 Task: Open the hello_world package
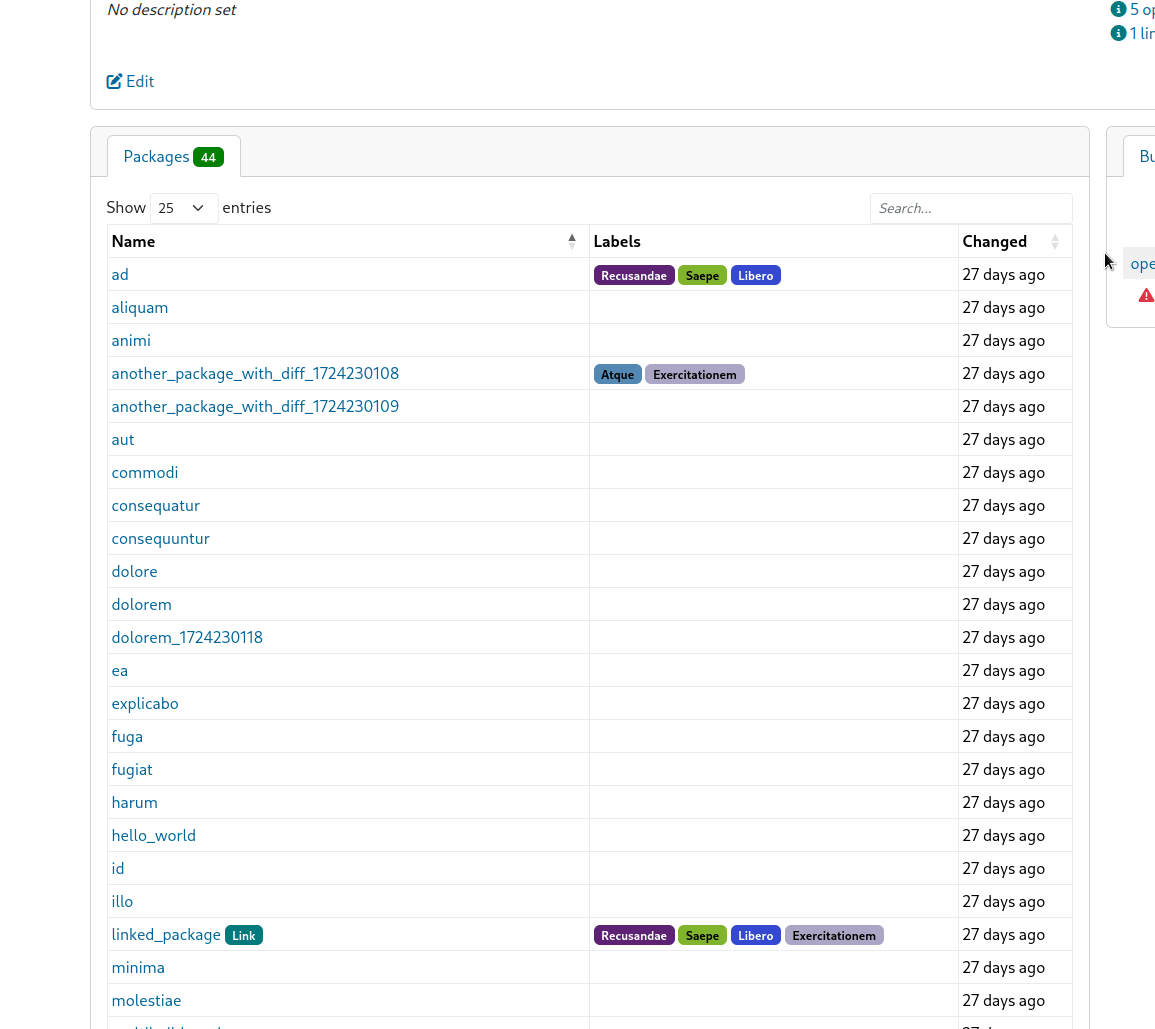pyautogui.click(x=153, y=835)
